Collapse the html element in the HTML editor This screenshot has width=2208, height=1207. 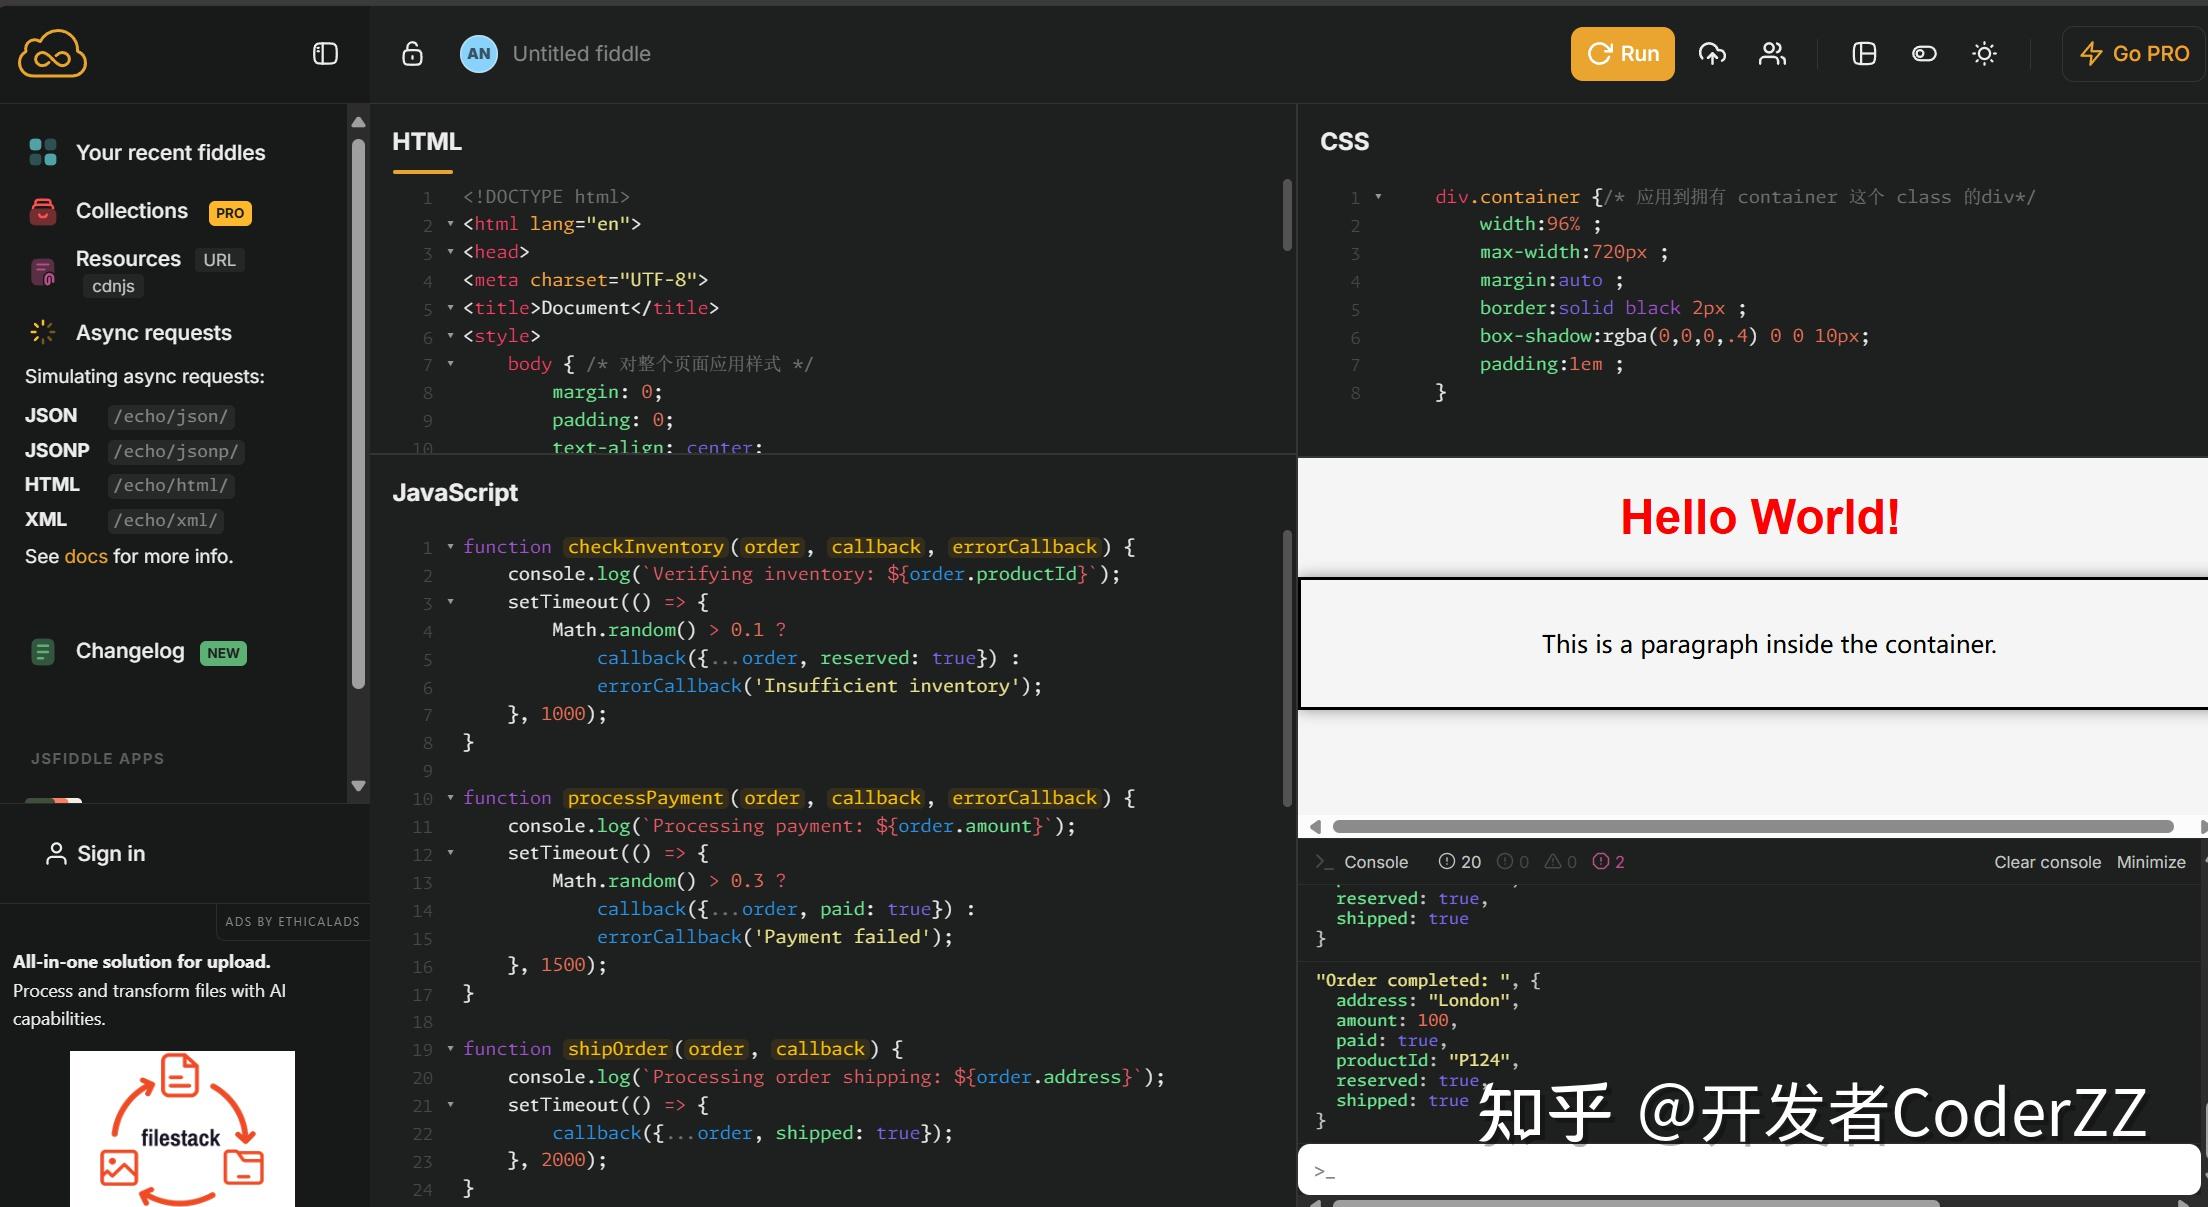(x=450, y=224)
